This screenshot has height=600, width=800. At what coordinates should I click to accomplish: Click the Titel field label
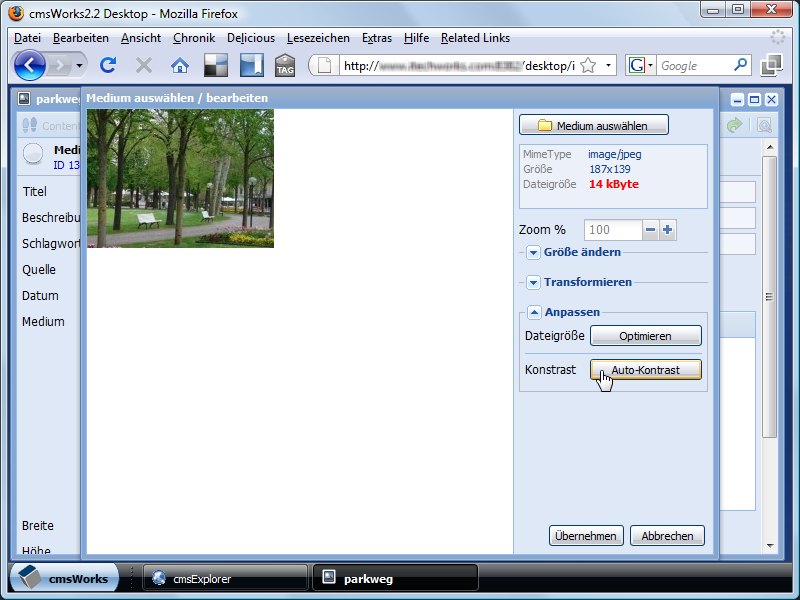(x=34, y=191)
